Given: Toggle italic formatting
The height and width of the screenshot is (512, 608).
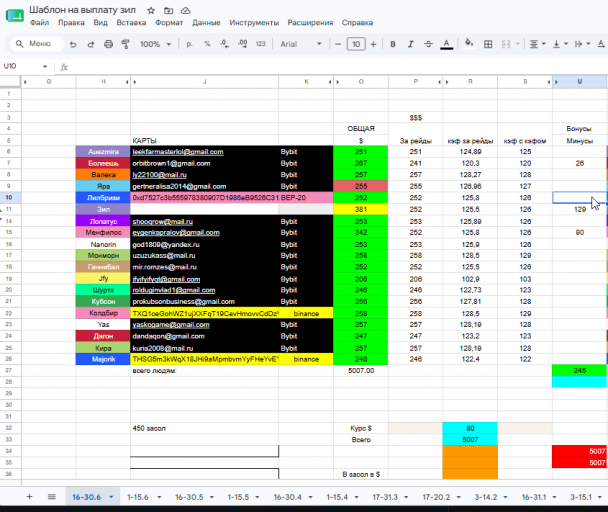Looking at the screenshot, I should [x=410, y=44].
